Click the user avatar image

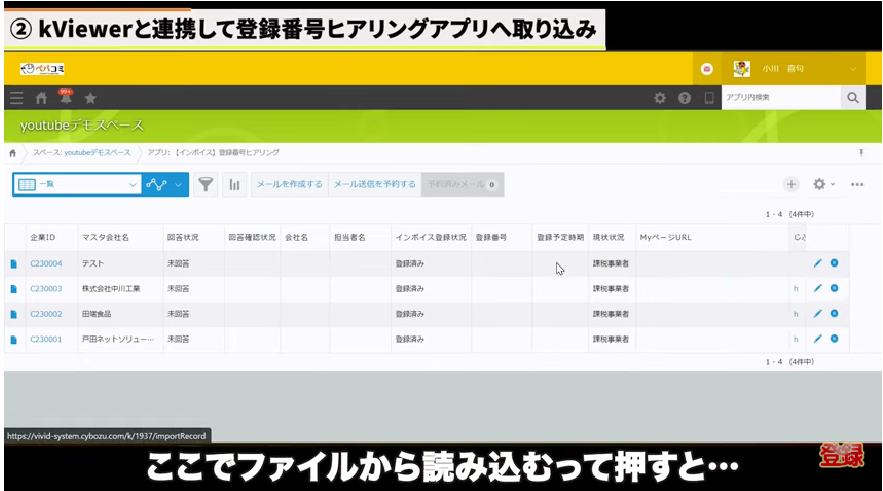[742, 69]
